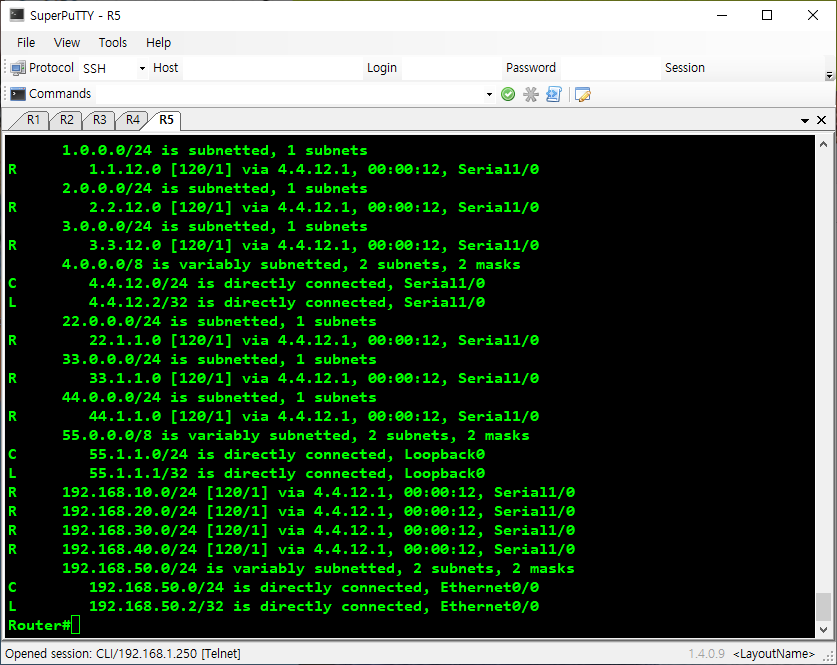Click the 192.168.50.0/24 Ethernet0/0 connected line
The image size is (837, 665).
pyautogui.click(x=273, y=587)
